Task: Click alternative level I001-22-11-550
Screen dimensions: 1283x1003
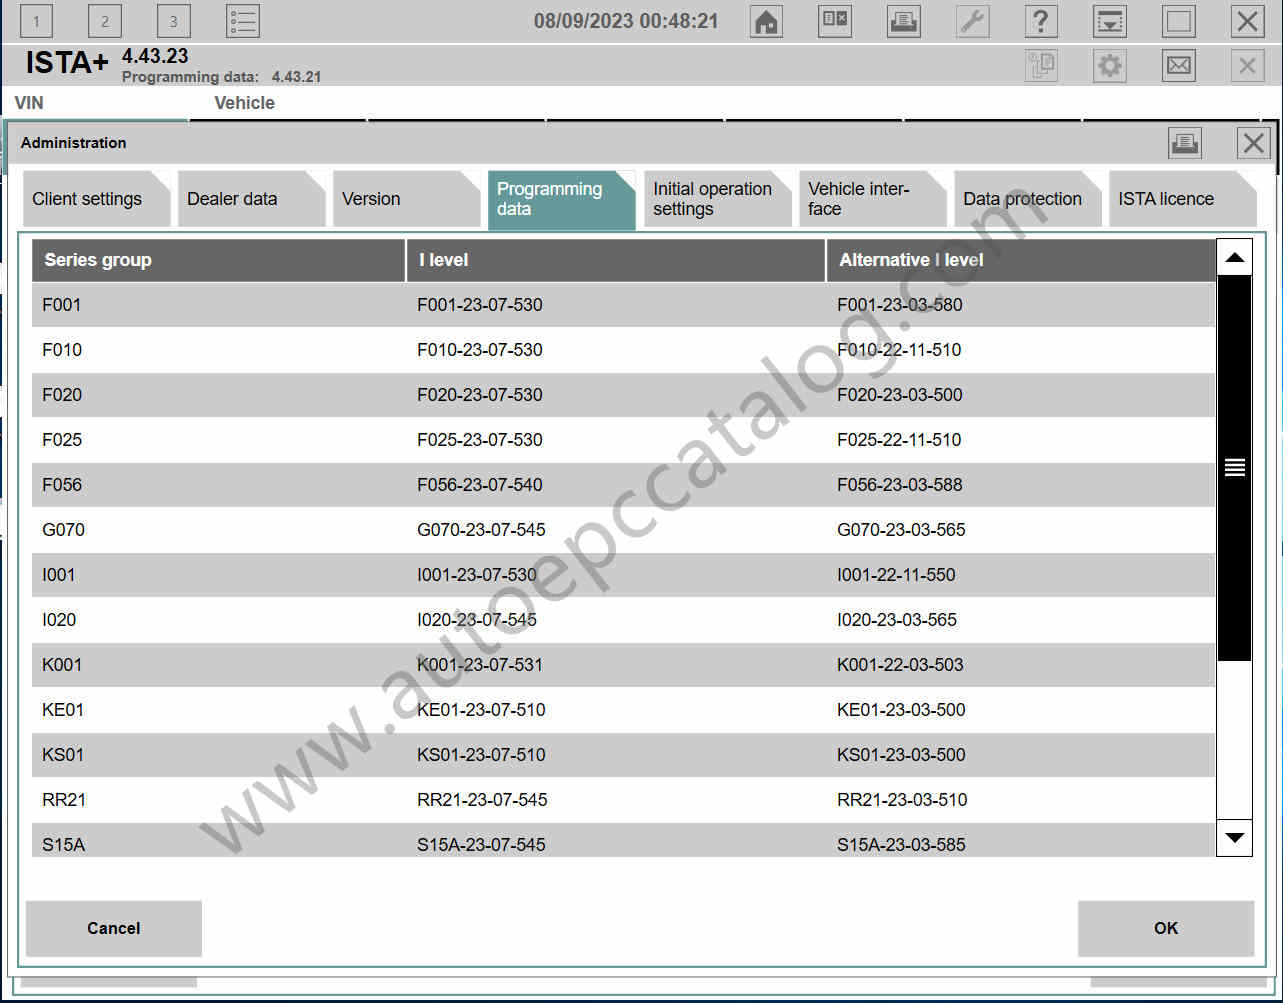Action: point(896,575)
